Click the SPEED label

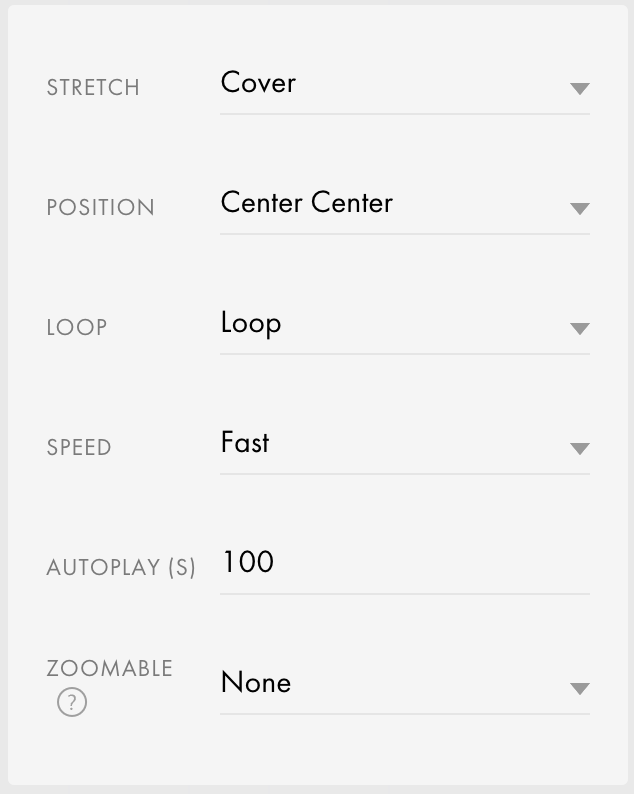(x=79, y=448)
